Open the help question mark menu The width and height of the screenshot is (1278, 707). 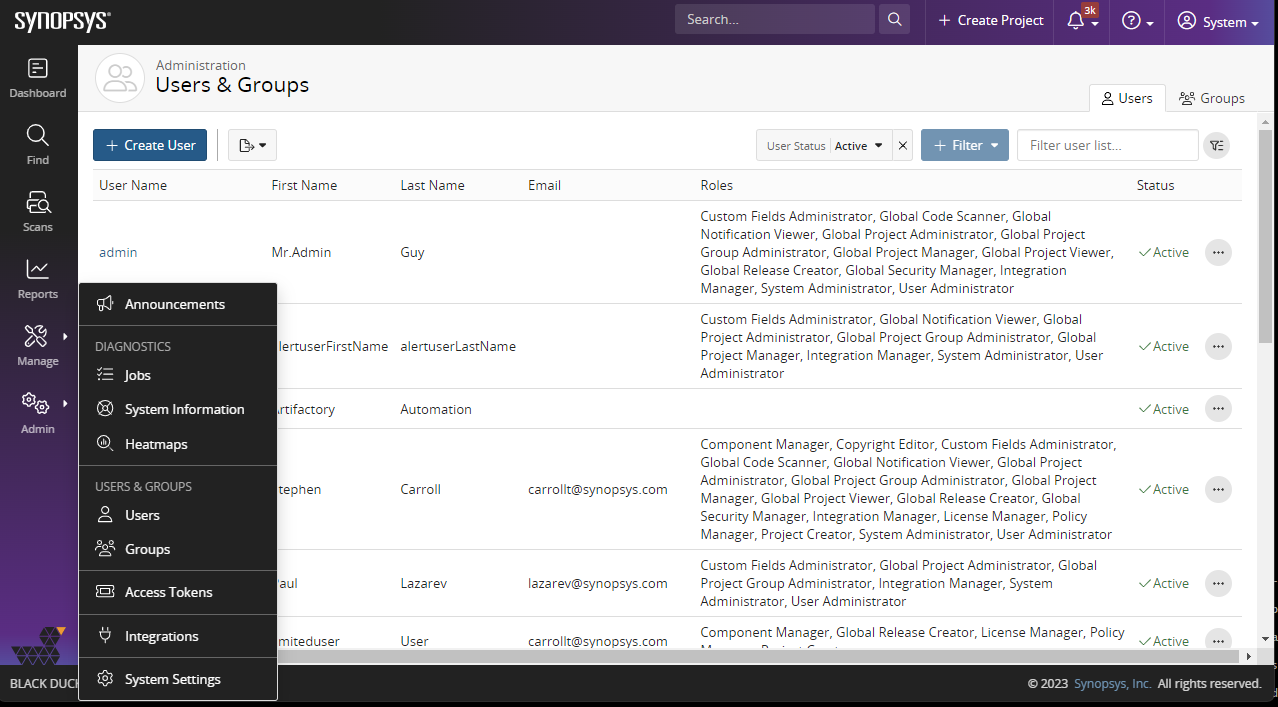click(x=1137, y=21)
